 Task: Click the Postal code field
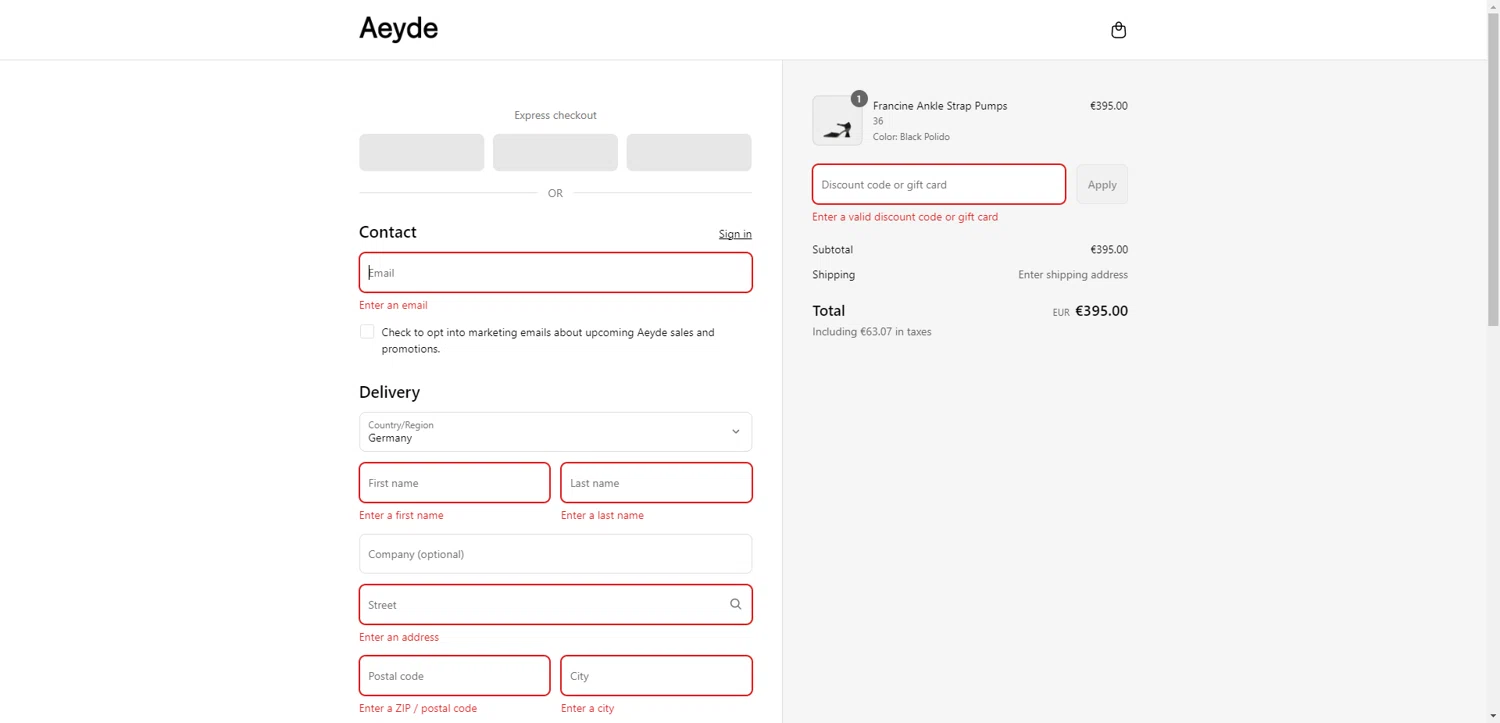click(x=454, y=676)
